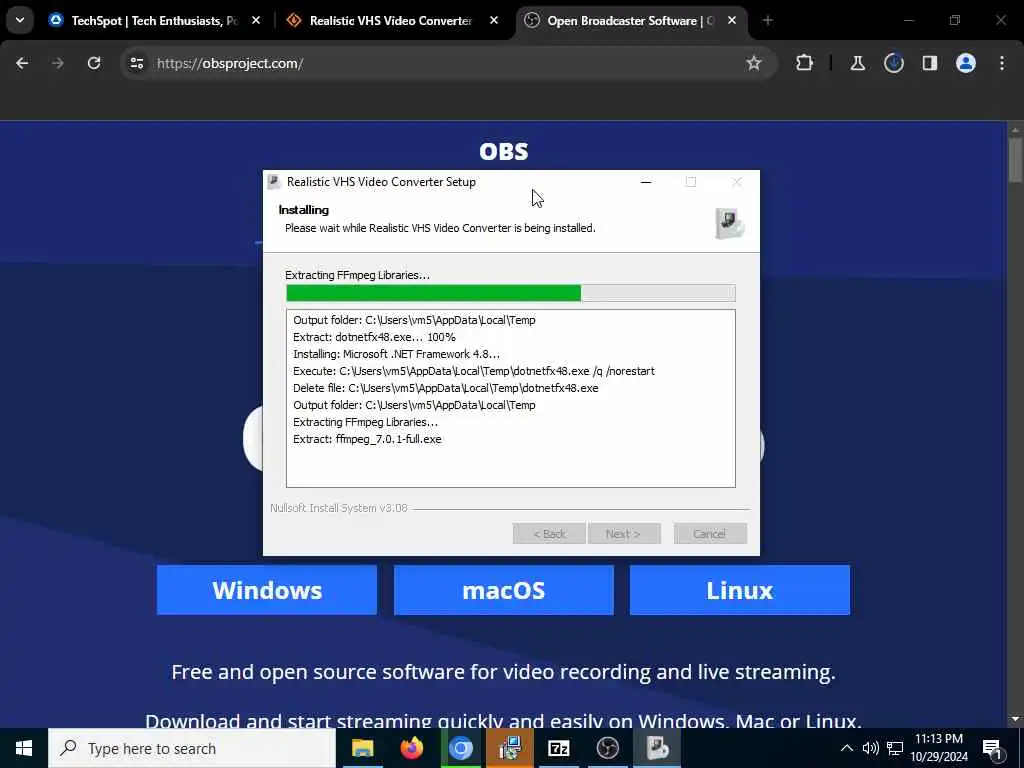The width and height of the screenshot is (1024, 768).
Task: Download OBS for Linux
Action: point(740,590)
